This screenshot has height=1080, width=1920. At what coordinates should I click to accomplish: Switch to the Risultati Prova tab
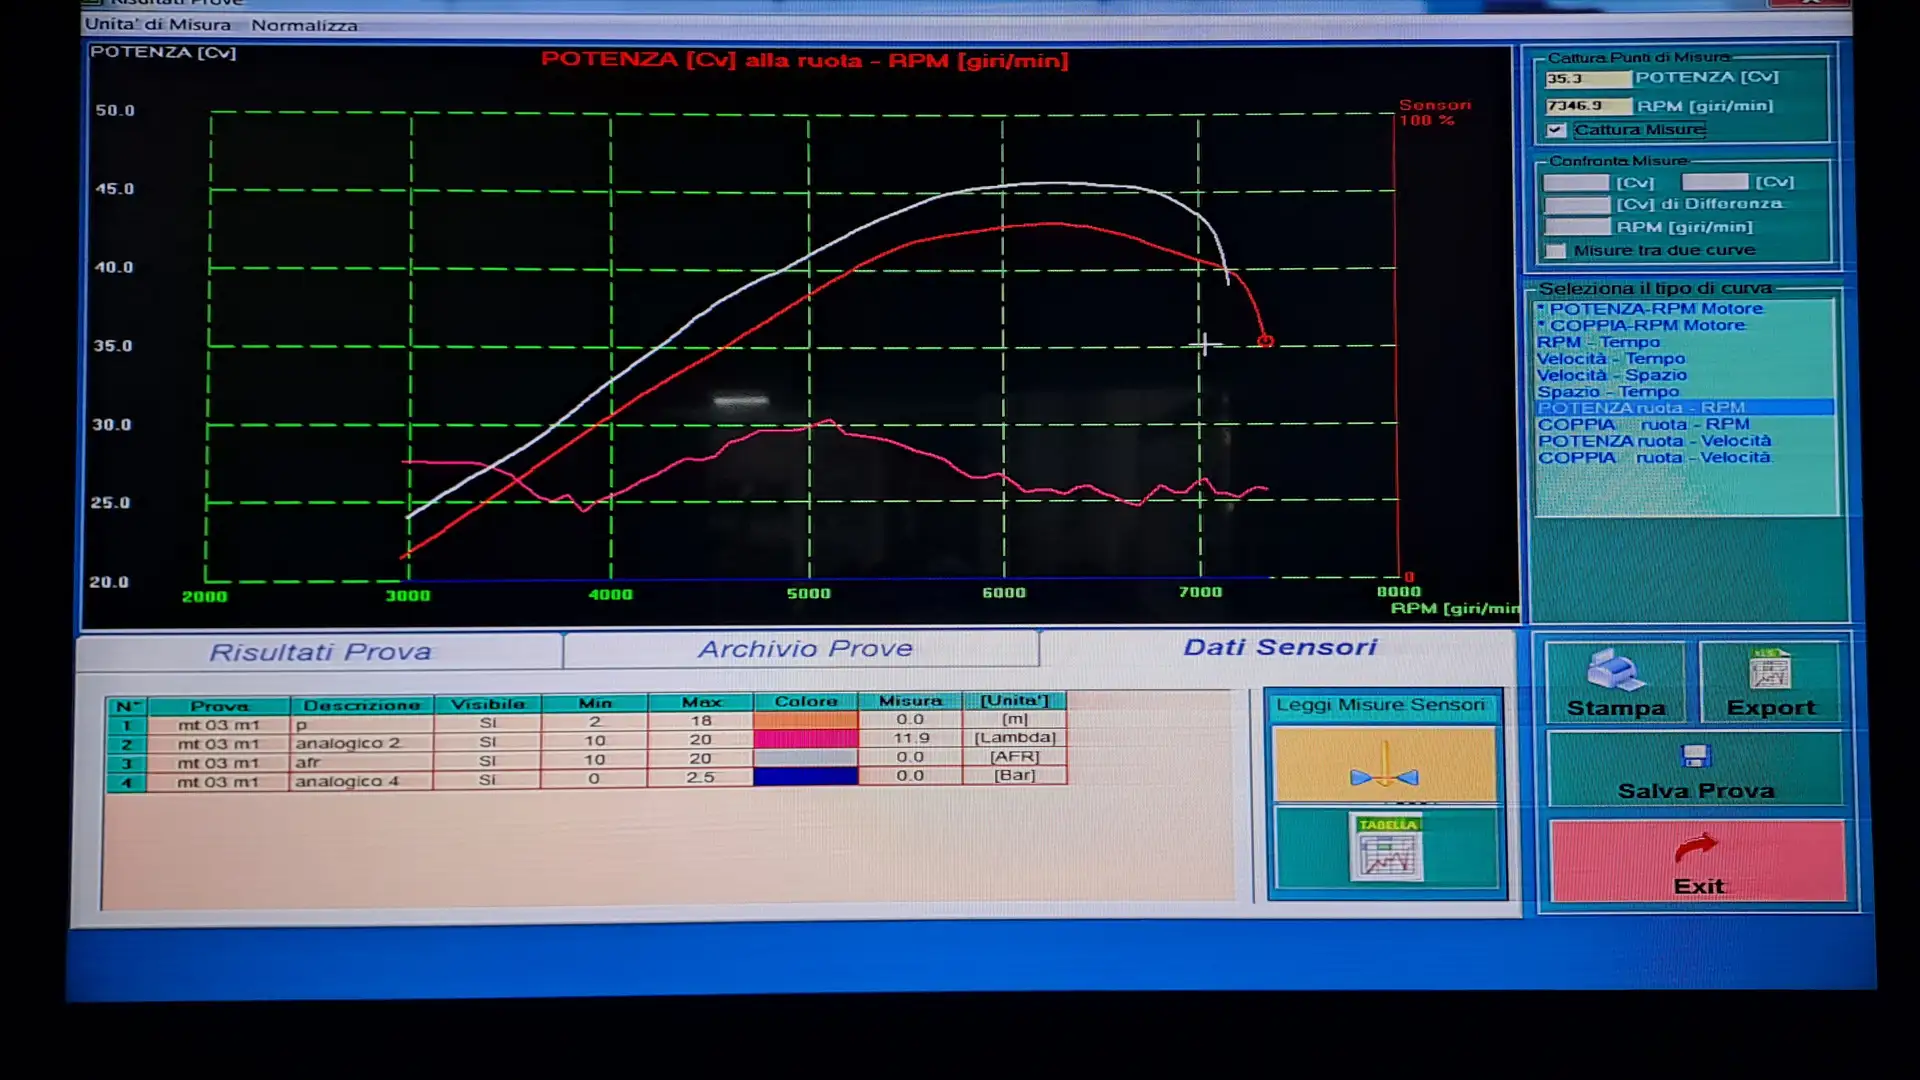[x=320, y=652]
